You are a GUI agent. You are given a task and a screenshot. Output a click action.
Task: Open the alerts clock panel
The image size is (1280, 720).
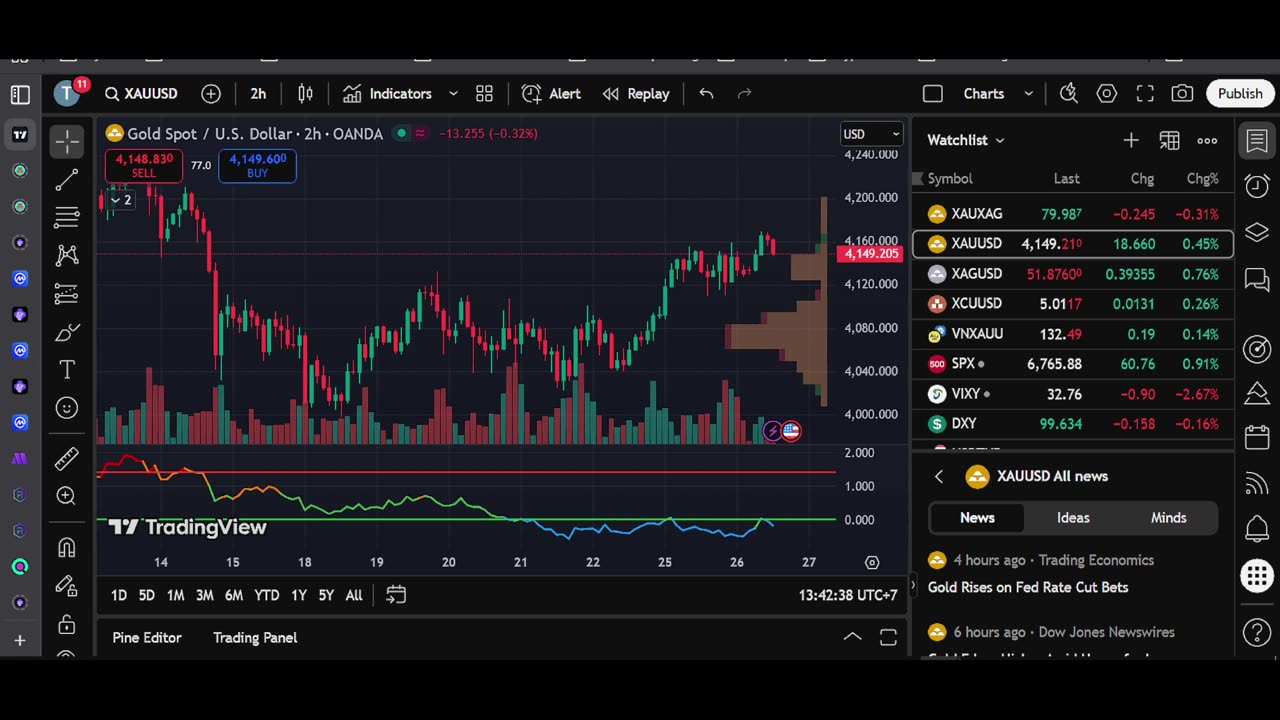point(1257,186)
